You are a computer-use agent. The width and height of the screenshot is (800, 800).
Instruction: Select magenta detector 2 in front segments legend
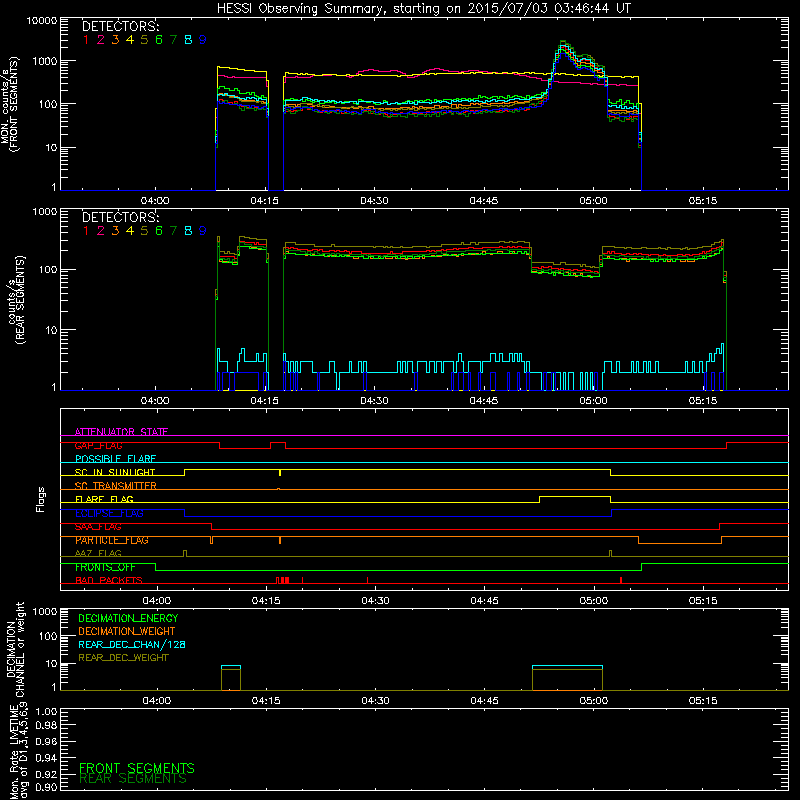pyautogui.click(x=101, y=40)
